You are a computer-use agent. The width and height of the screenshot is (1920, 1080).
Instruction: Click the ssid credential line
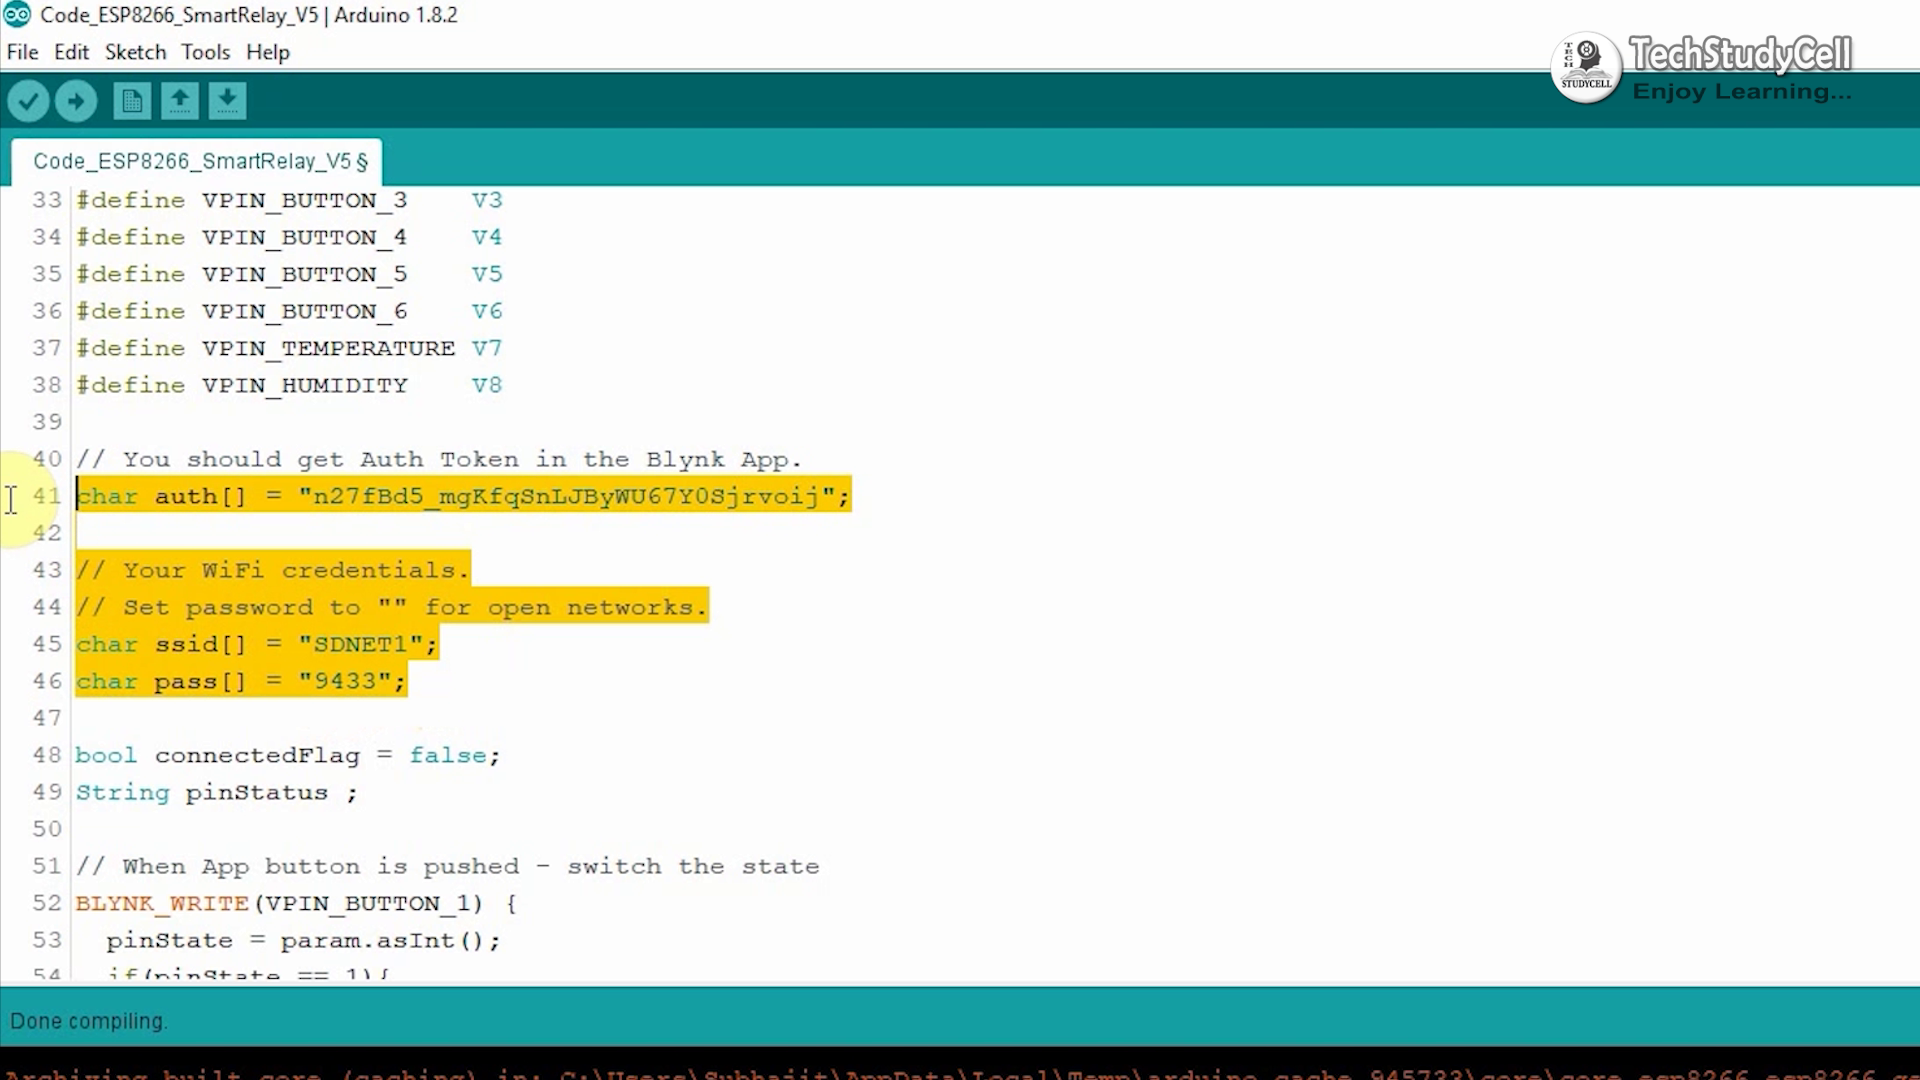[x=255, y=643]
